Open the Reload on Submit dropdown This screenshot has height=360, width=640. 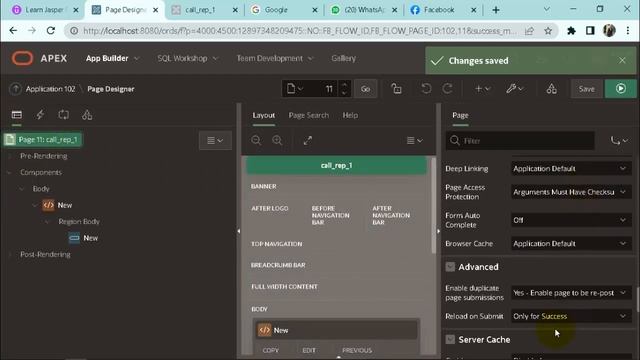coord(571,316)
